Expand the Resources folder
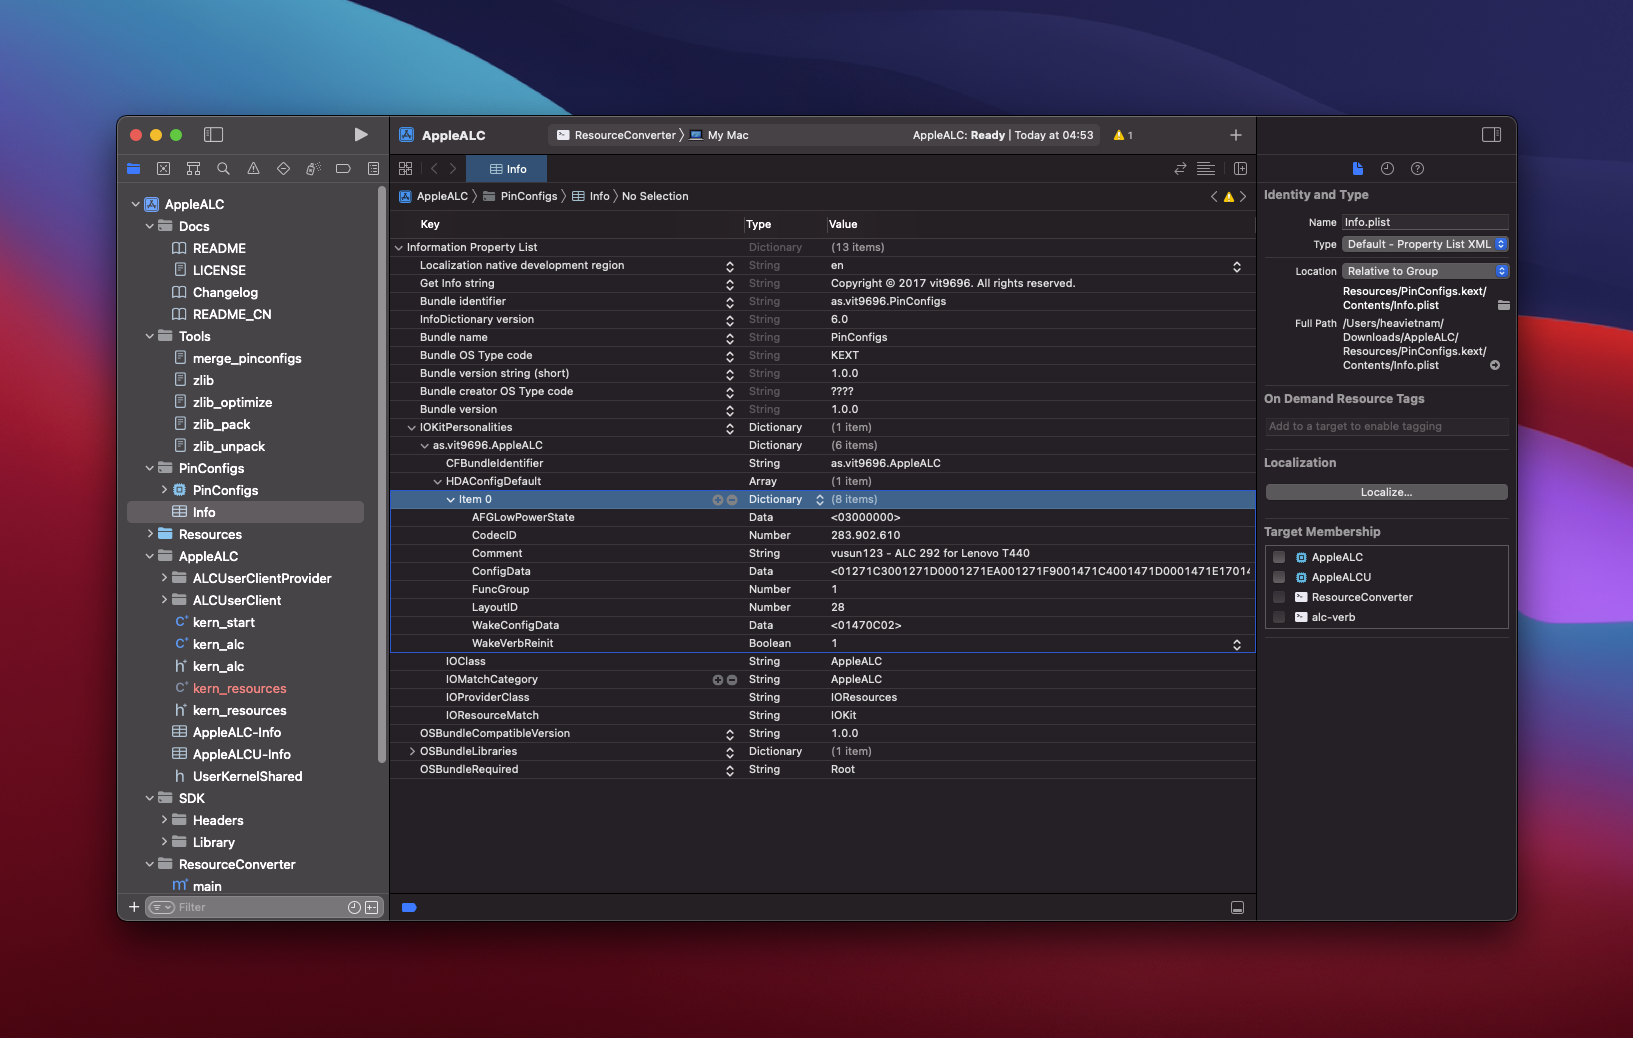 pyautogui.click(x=150, y=535)
